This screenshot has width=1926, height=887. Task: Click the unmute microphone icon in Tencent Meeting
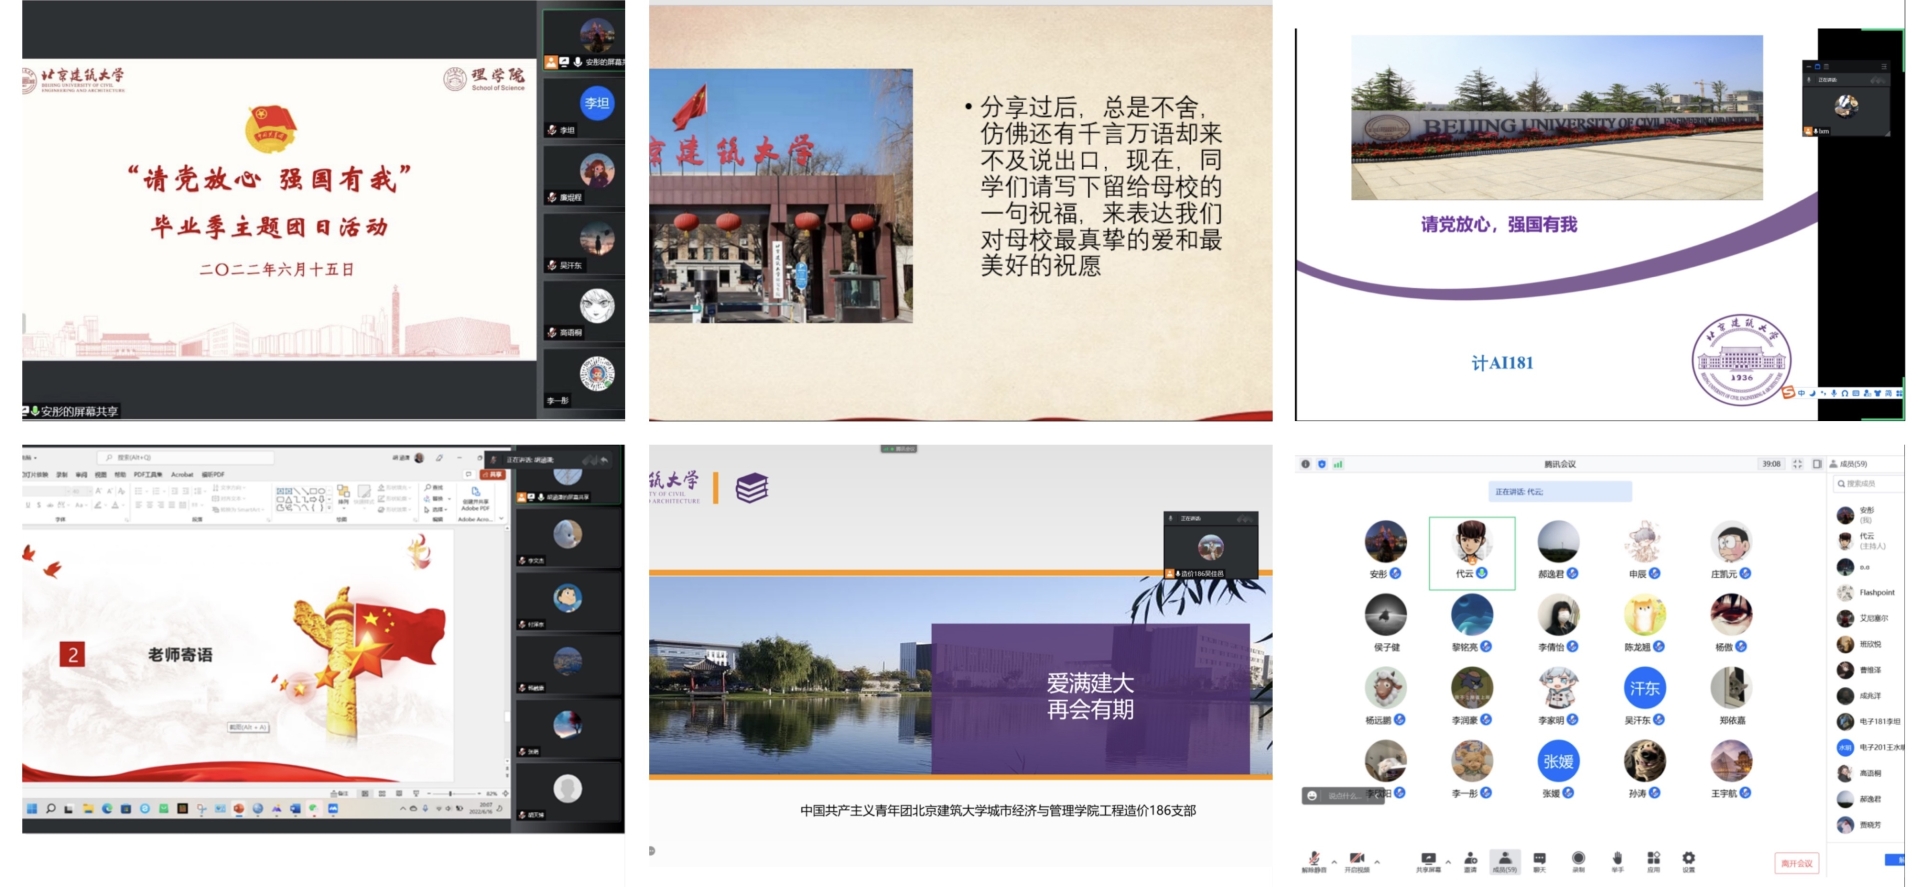tap(1314, 859)
